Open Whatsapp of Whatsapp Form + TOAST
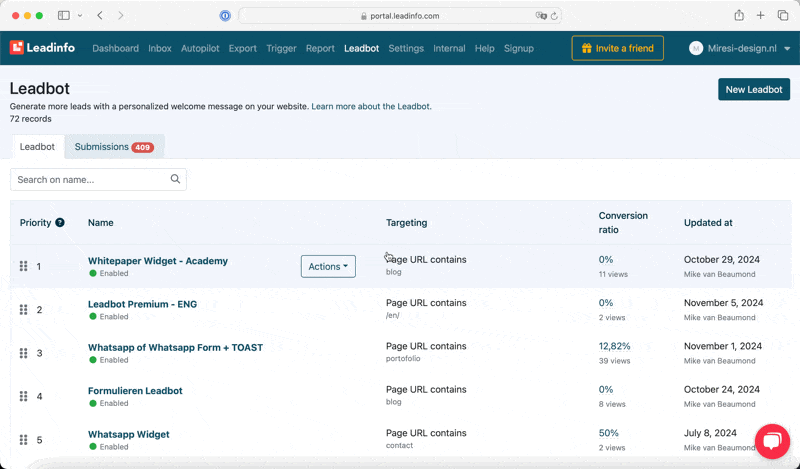Screen dimensions: 800x469 pos(176,348)
